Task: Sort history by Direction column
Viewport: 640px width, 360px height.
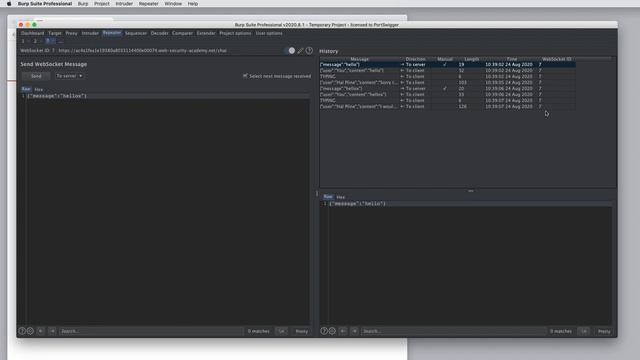Action: (416, 59)
